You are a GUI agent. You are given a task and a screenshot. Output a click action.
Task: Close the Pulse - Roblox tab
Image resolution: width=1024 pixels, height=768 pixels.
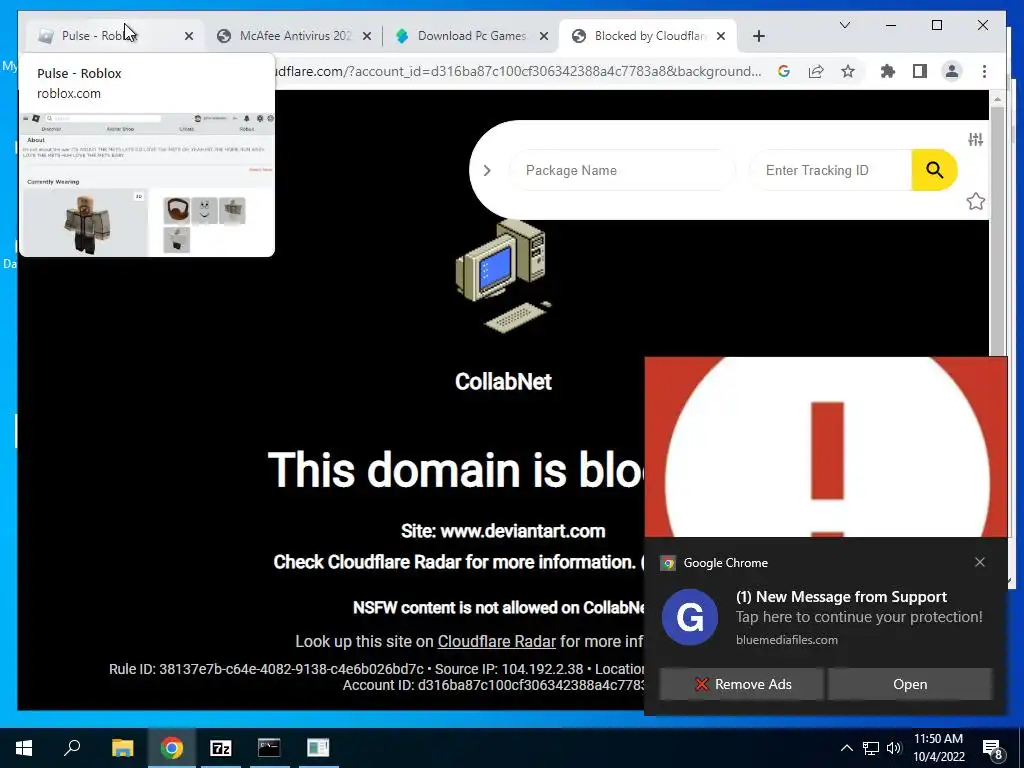pos(189,37)
